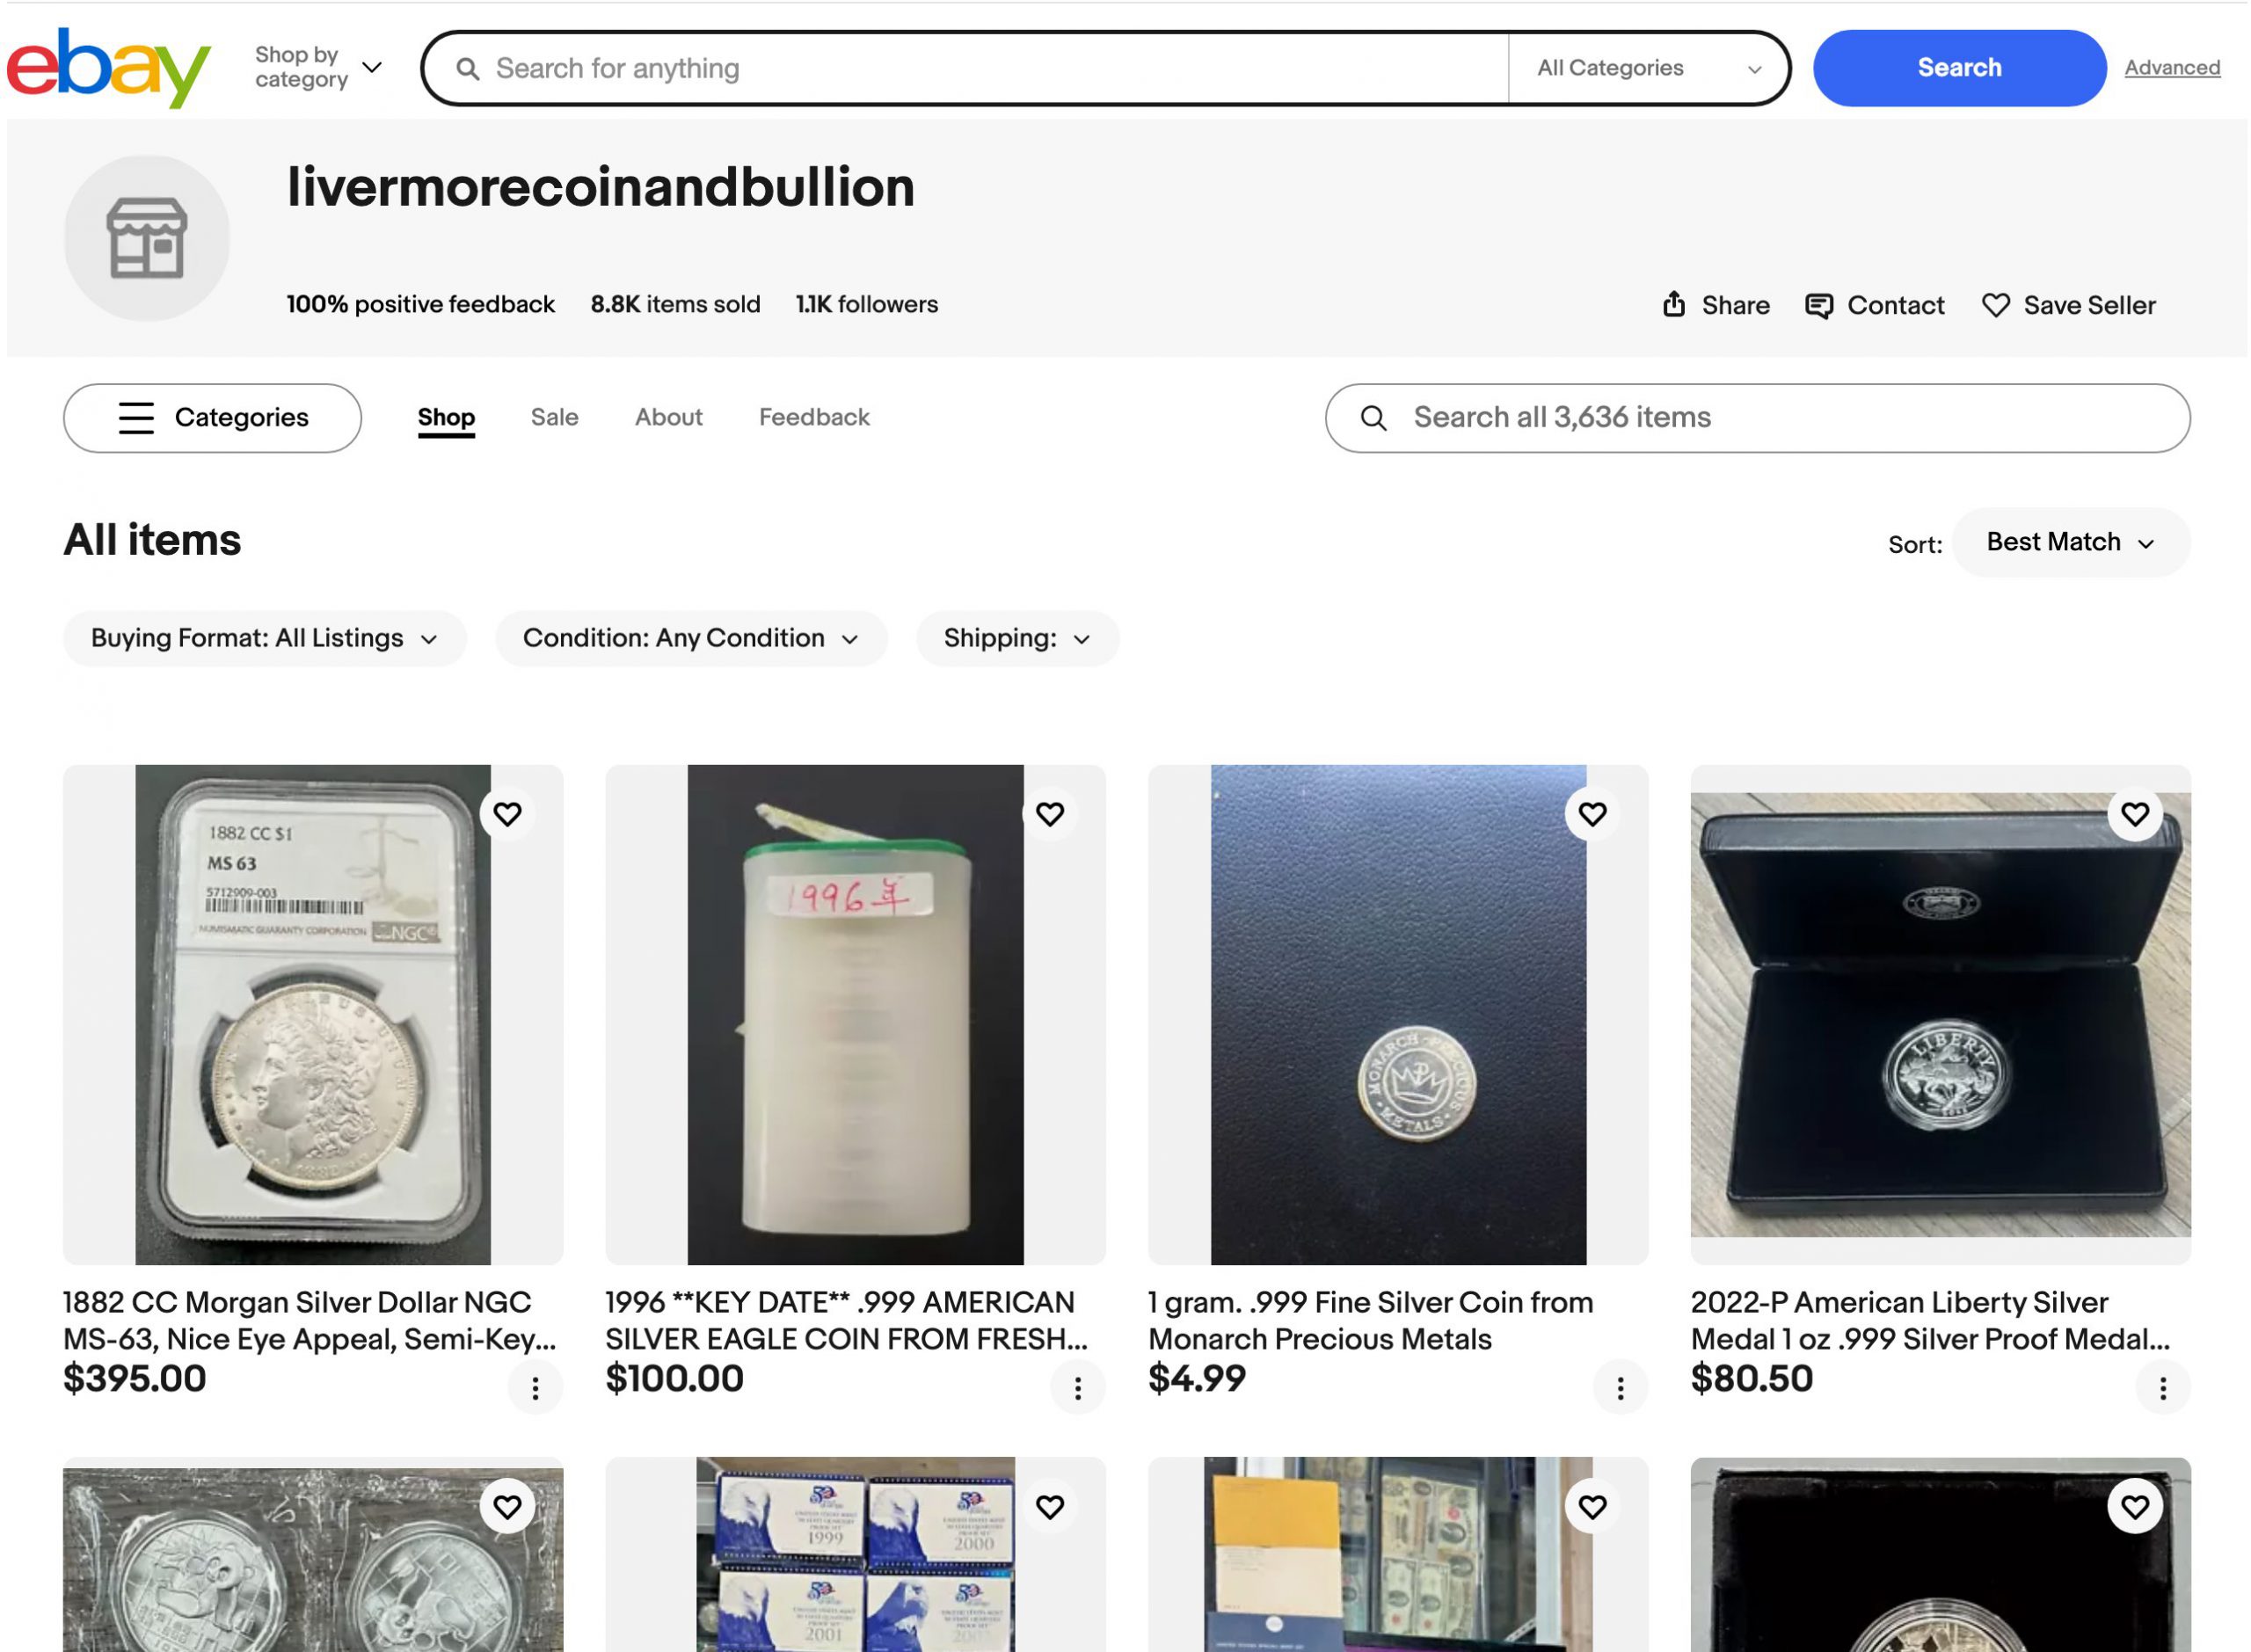Expand Buying Format: All Listings filter
The width and height of the screenshot is (2251, 1652).
point(264,639)
